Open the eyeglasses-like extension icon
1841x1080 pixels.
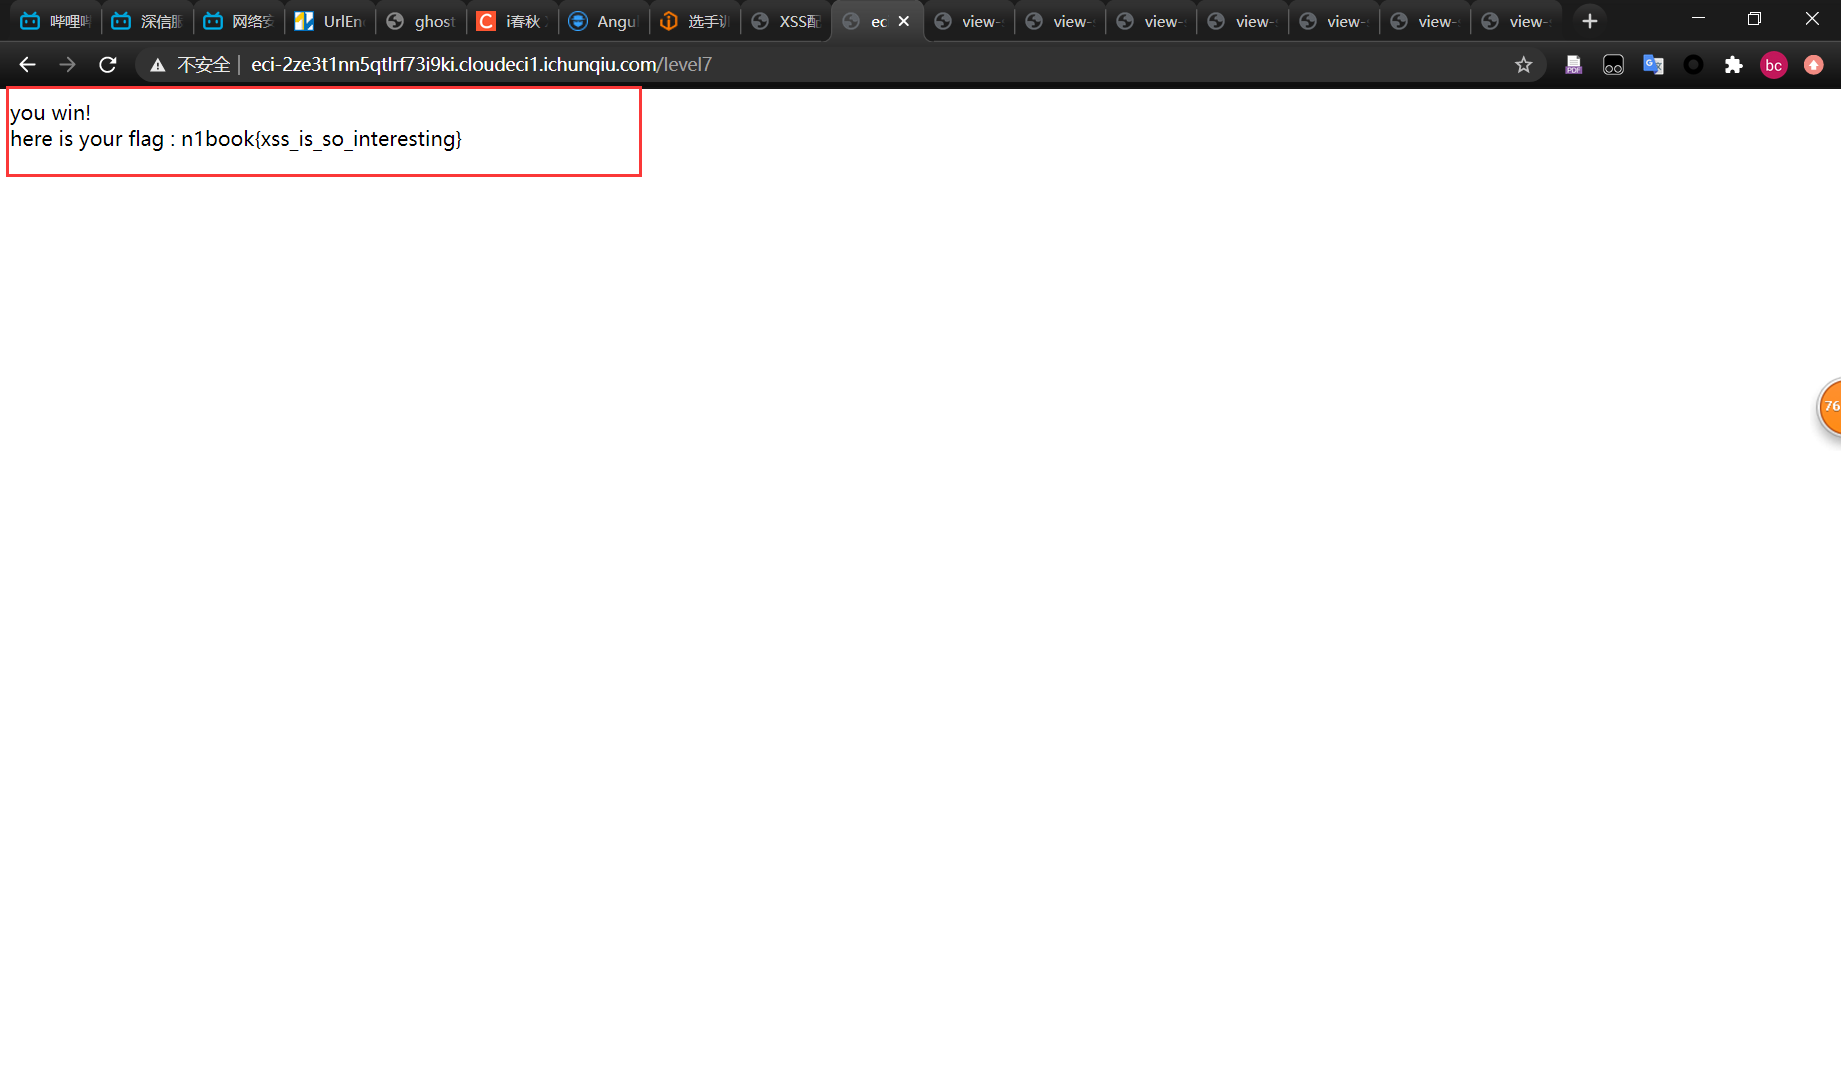click(x=1613, y=65)
